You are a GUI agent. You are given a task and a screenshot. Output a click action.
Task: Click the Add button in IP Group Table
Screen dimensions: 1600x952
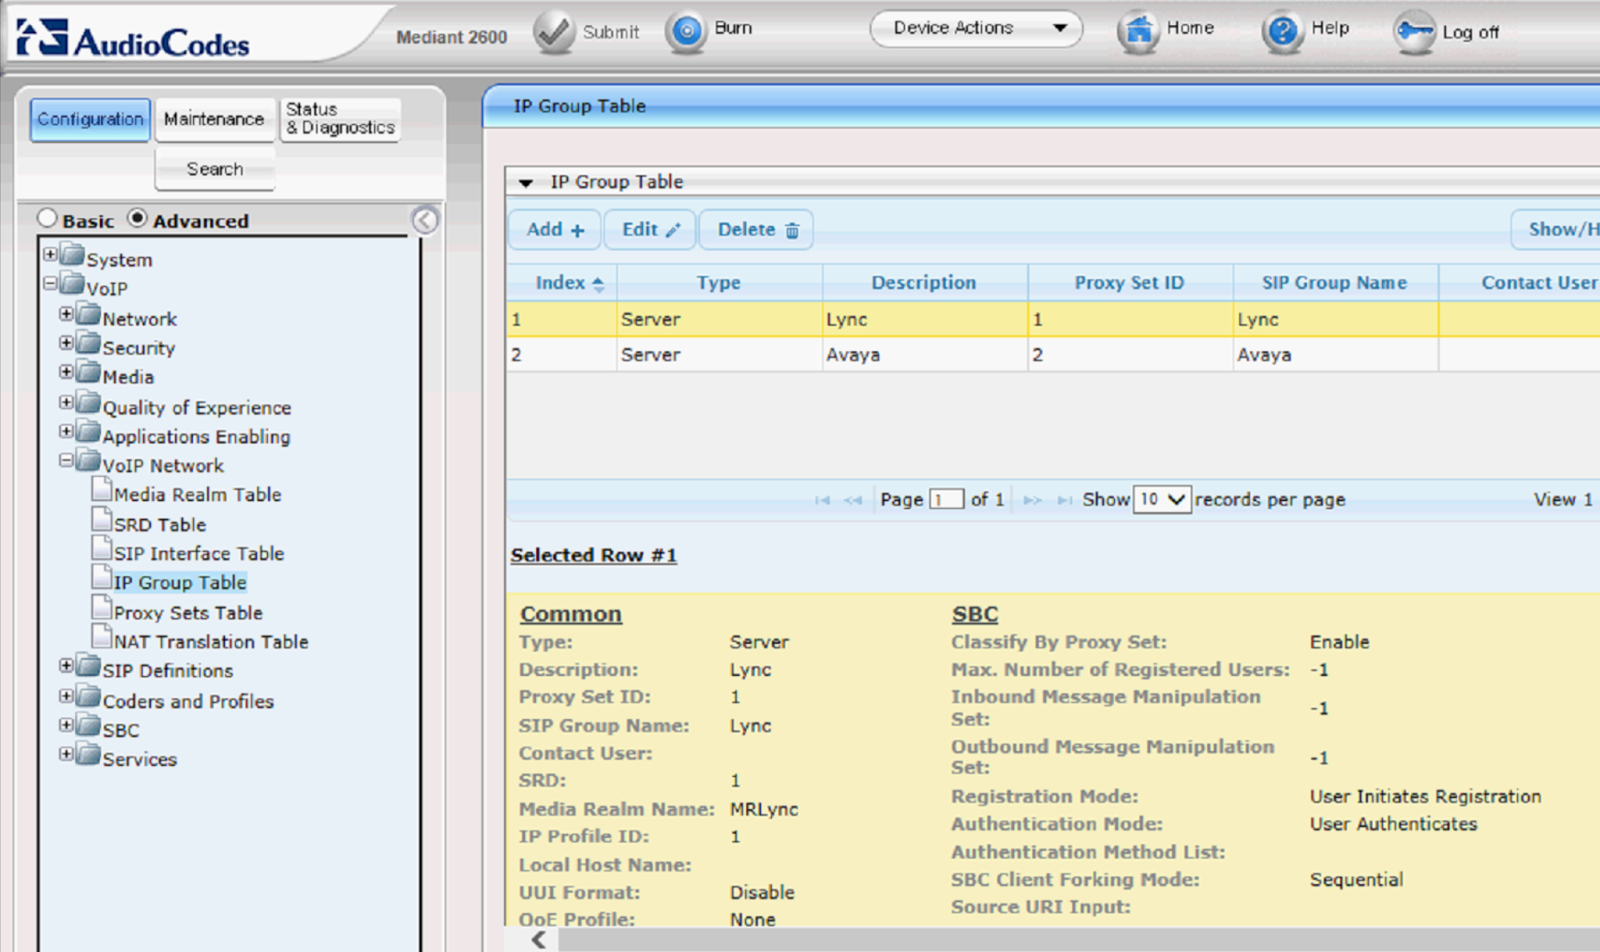[x=553, y=229]
